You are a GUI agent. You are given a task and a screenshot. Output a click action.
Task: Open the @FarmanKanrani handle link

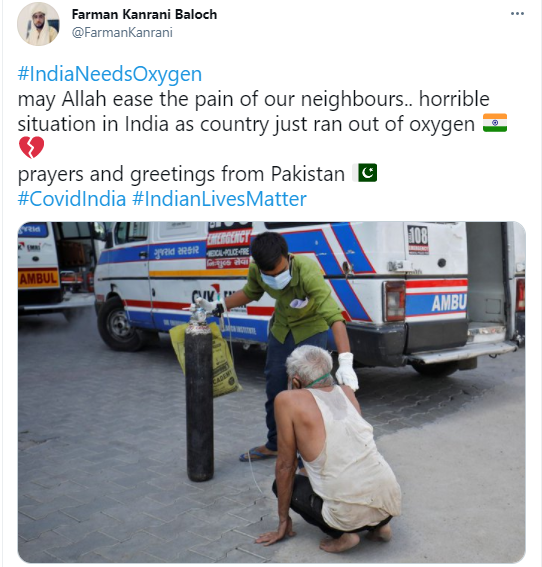122,33
